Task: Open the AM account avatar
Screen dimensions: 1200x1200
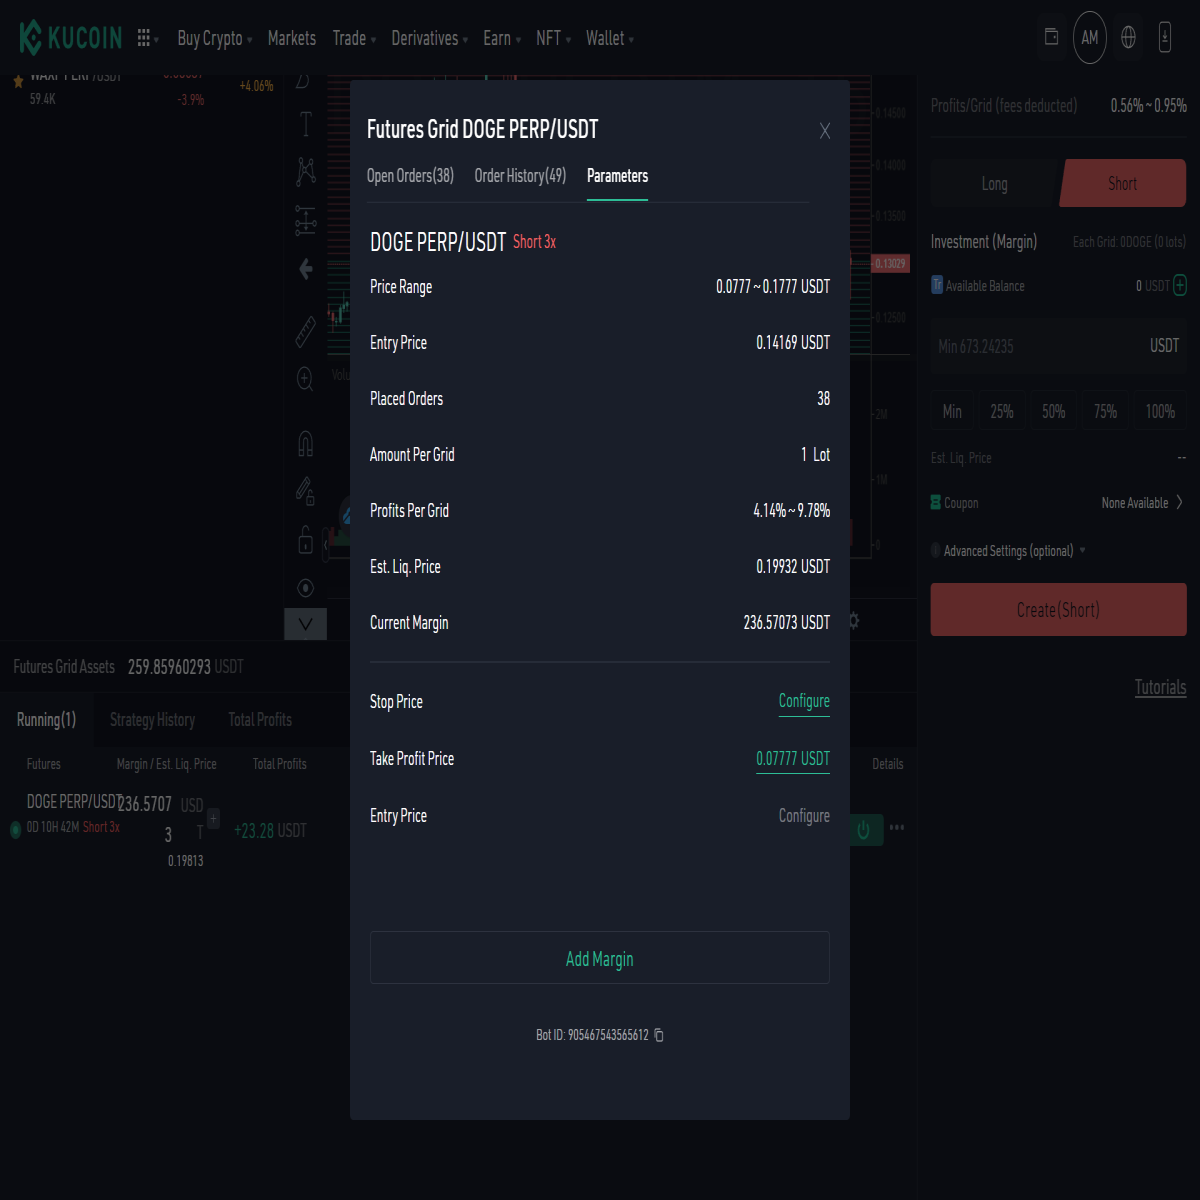Action: tap(1090, 38)
